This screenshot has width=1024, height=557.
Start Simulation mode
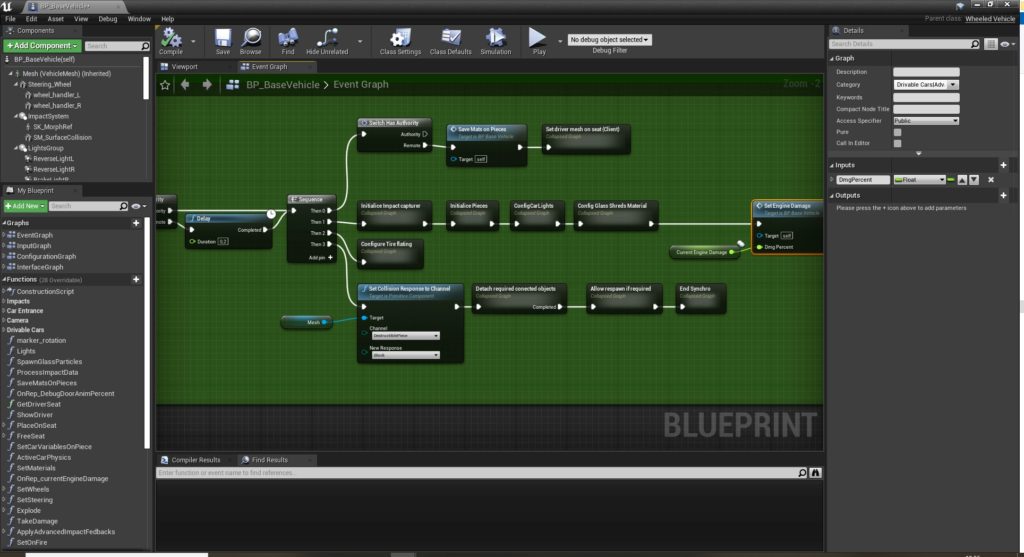[496, 41]
